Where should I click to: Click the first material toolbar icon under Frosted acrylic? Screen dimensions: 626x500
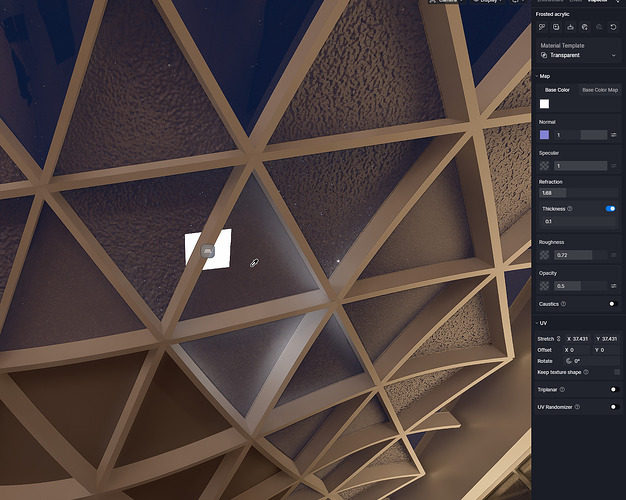click(543, 27)
